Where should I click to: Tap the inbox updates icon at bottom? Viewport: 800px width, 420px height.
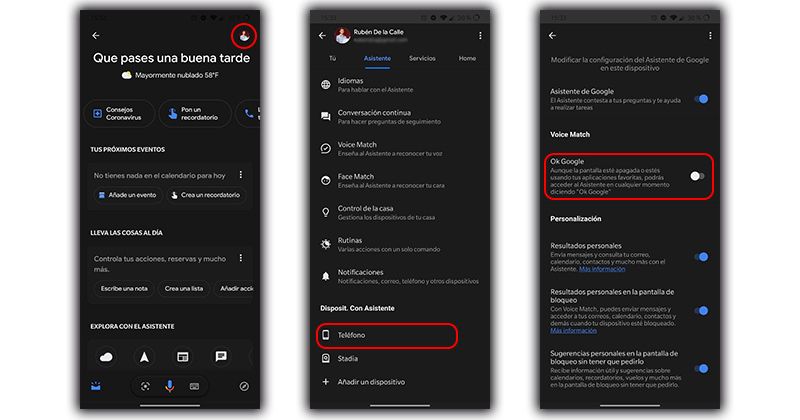tap(96, 386)
